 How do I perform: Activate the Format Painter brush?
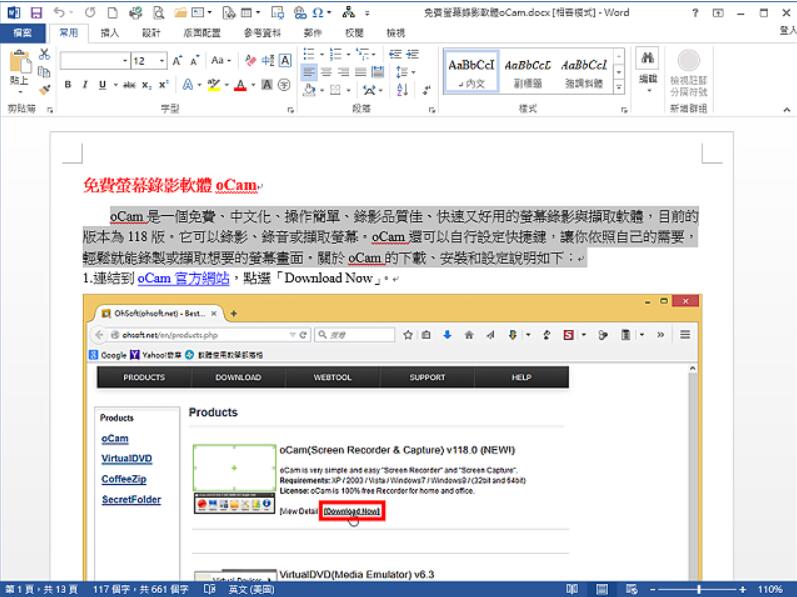(44, 89)
